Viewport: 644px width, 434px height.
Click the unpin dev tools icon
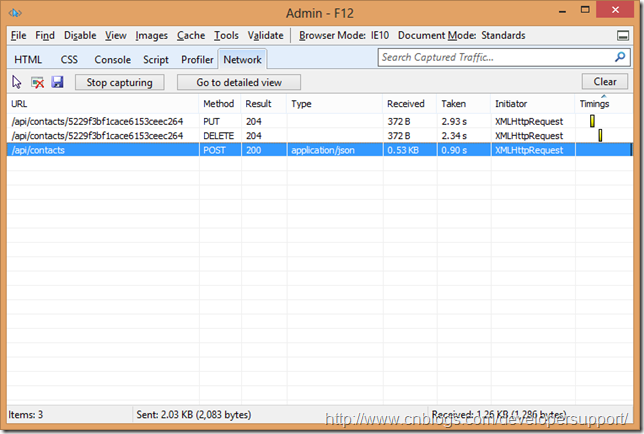point(623,36)
